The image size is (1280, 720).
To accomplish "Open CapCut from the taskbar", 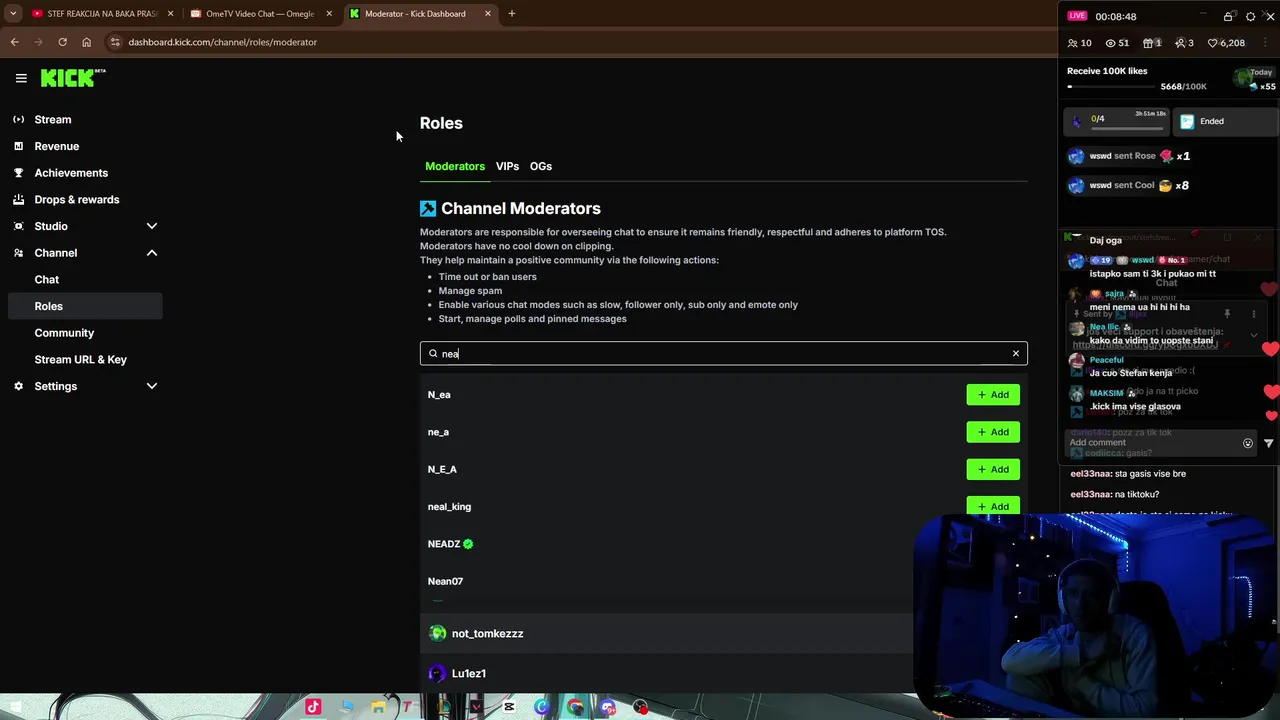I will 509,707.
